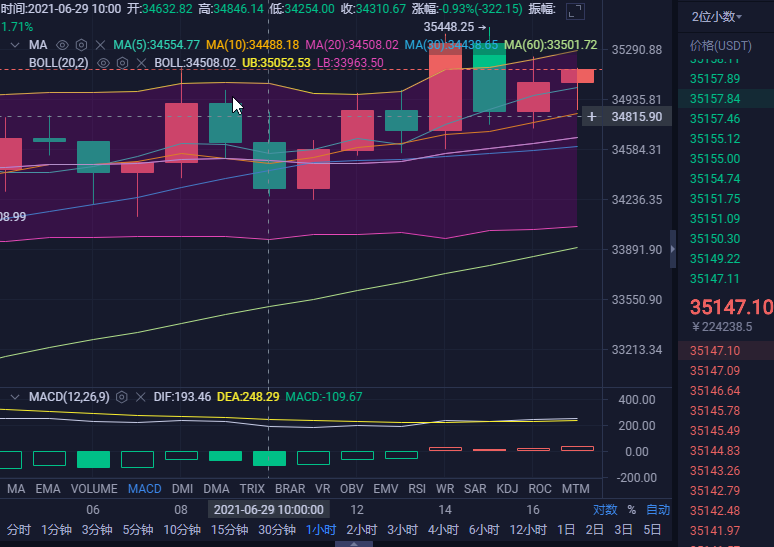Image resolution: width=774 pixels, height=547 pixels.
Task: Switch to 5日 timeframe
Action: point(652,530)
